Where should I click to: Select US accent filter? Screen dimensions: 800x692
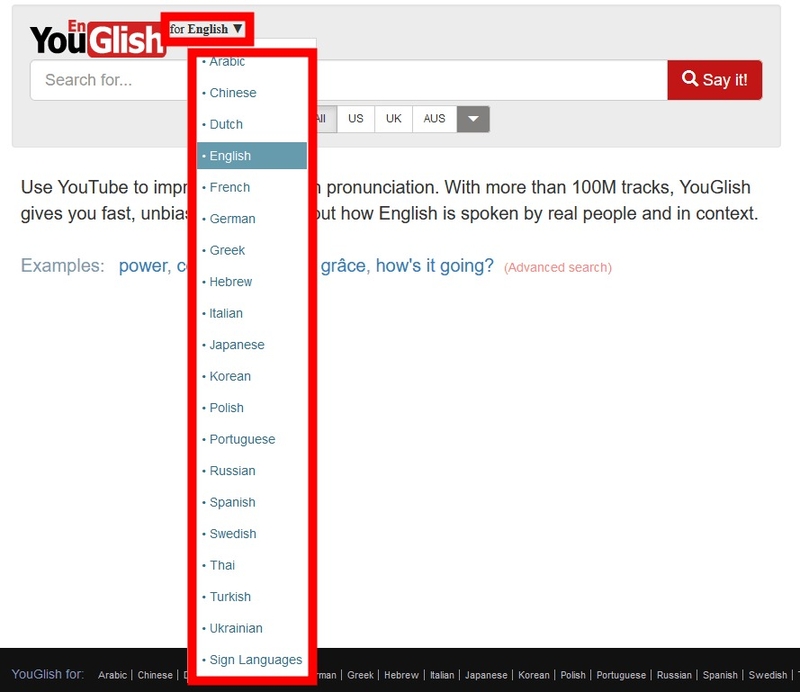pyautogui.click(x=357, y=118)
